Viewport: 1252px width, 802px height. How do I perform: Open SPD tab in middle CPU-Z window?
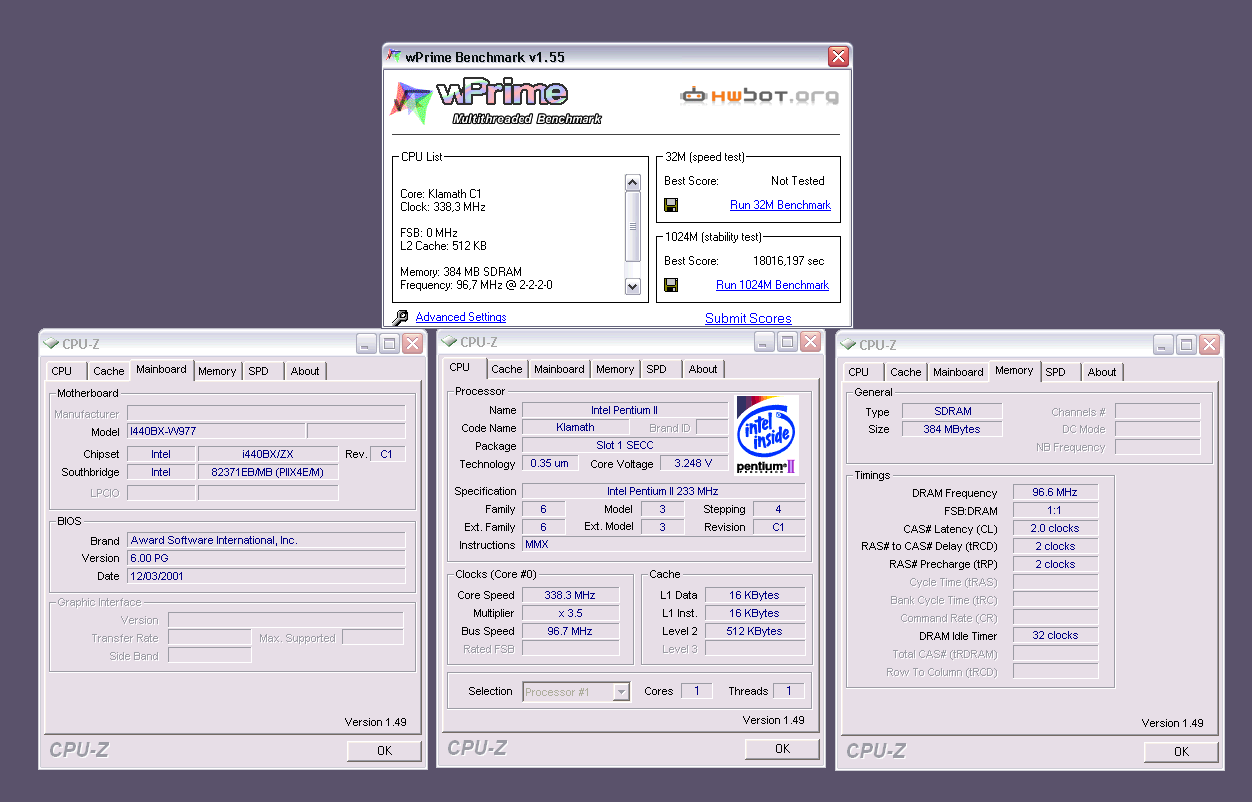pyautogui.click(x=657, y=369)
